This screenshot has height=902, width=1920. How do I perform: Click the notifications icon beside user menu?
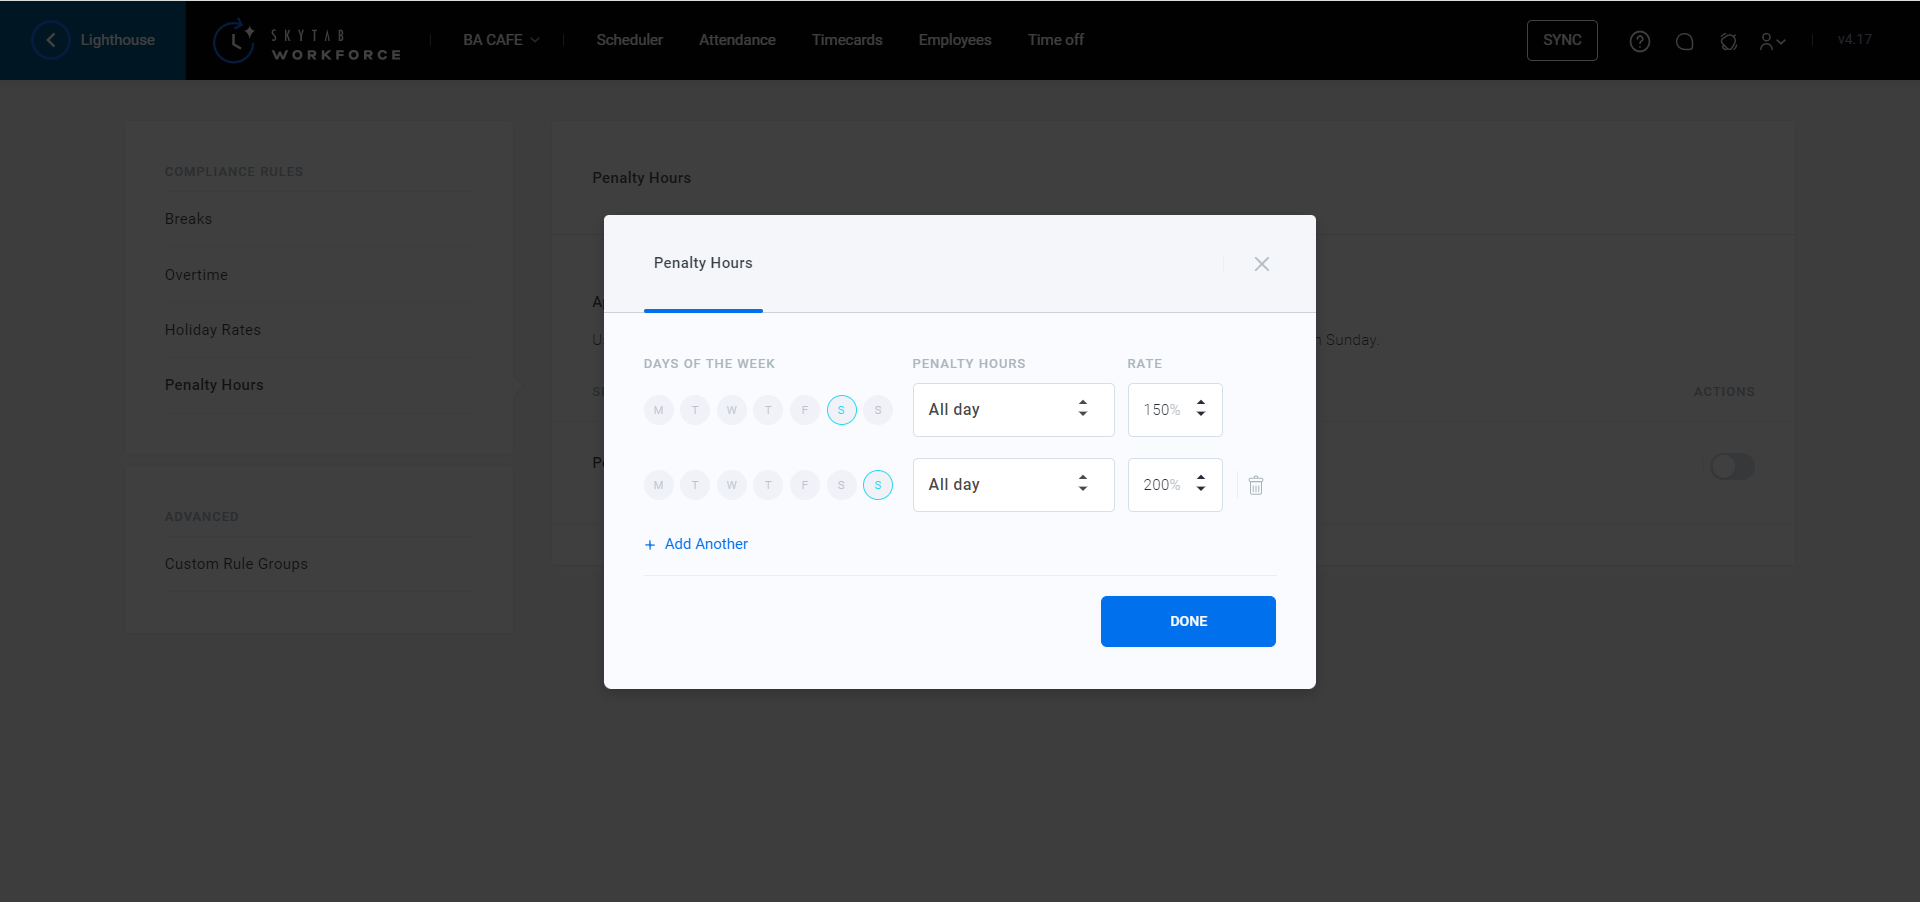click(x=1728, y=41)
